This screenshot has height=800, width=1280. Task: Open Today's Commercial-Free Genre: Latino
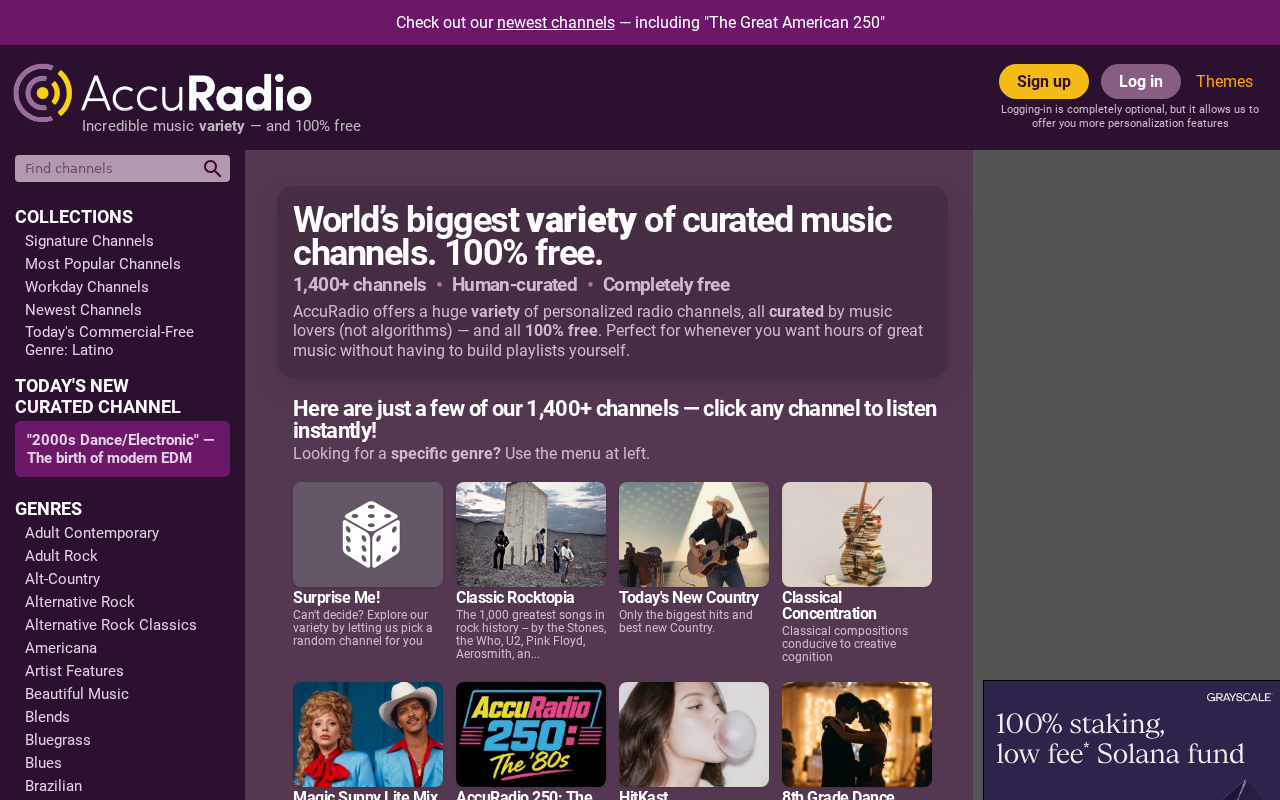(110, 341)
